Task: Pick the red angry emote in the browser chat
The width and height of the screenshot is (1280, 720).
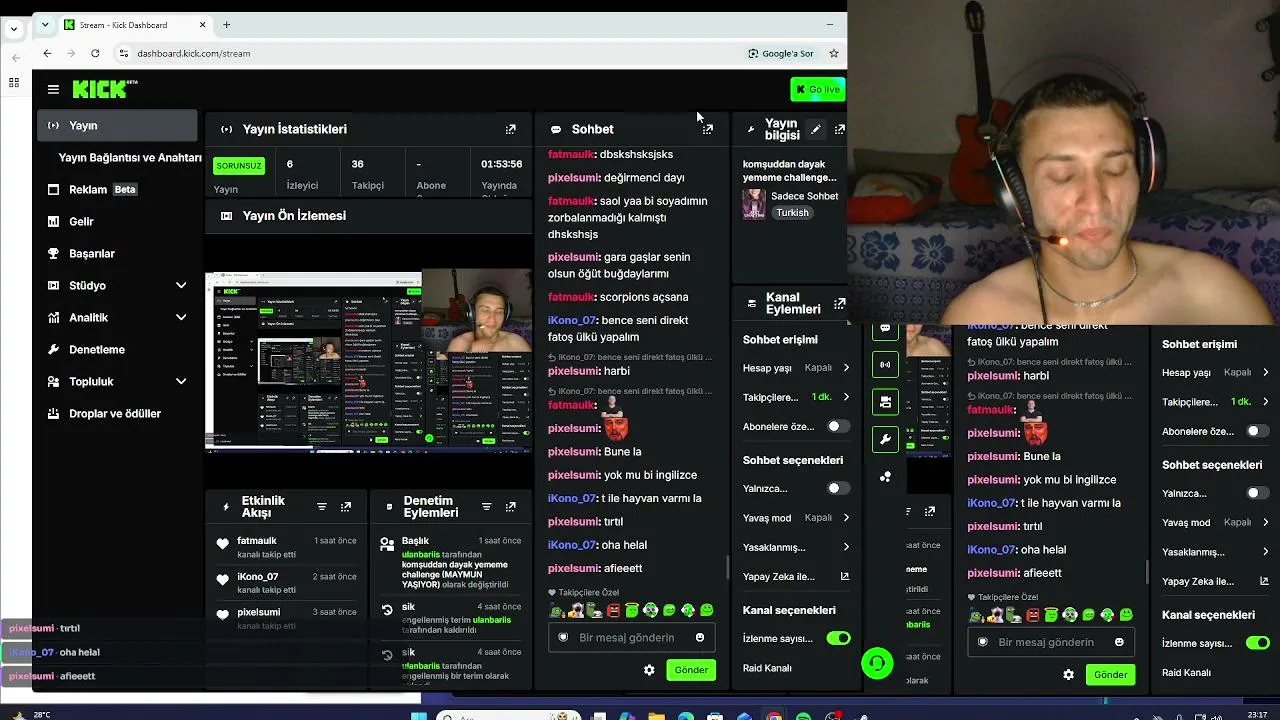Action: click(613, 610)
